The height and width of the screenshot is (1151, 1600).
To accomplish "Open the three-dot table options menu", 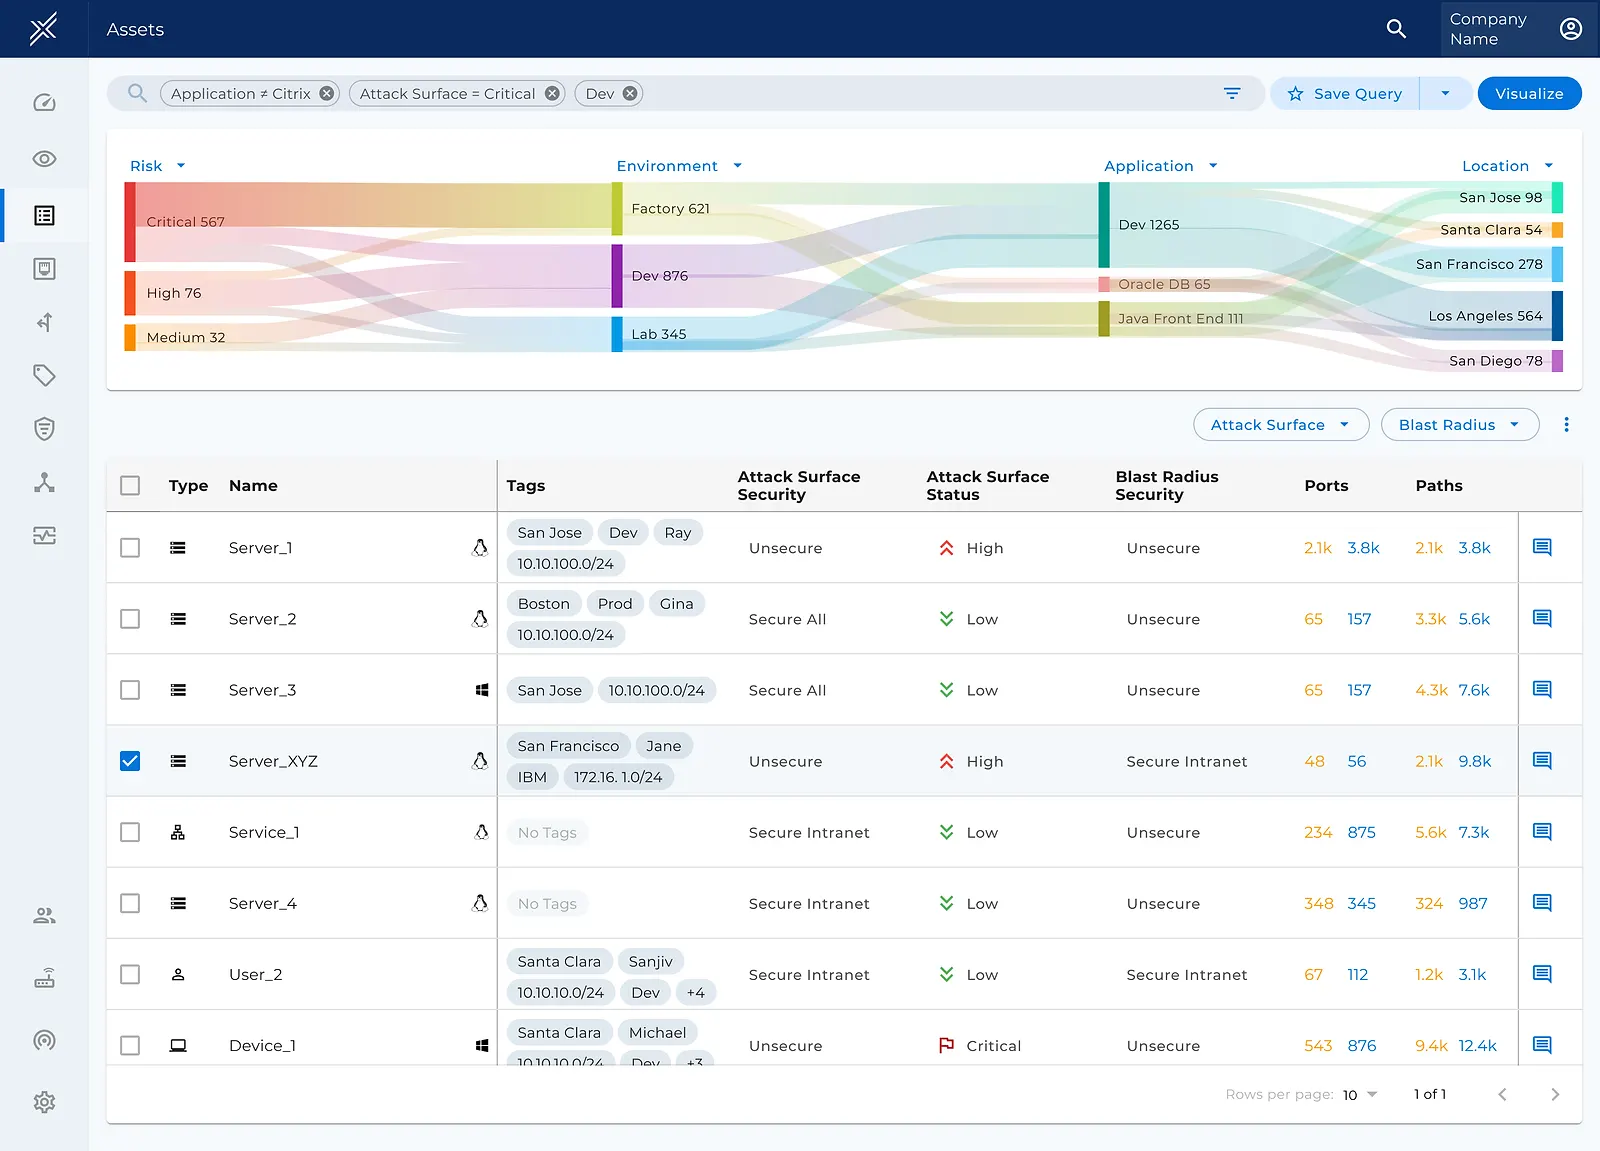I will point(1566,425).
